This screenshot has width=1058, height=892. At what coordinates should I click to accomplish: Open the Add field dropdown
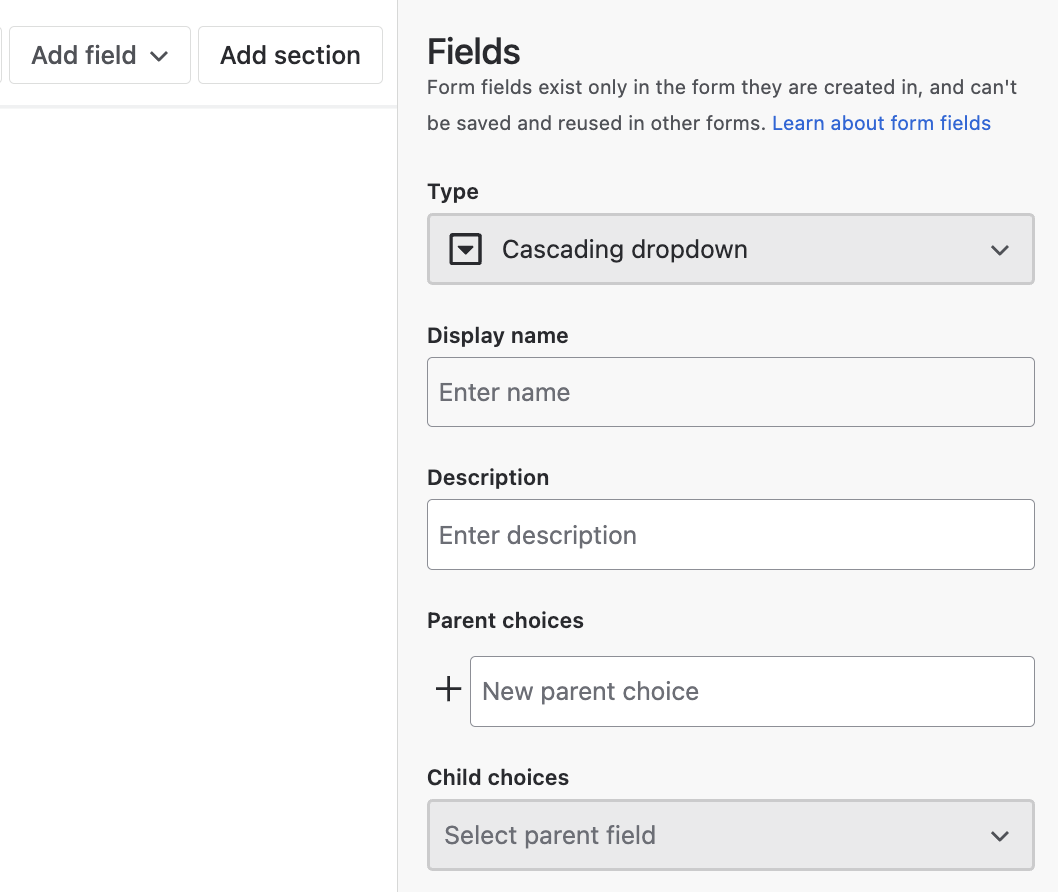(99, 55)
